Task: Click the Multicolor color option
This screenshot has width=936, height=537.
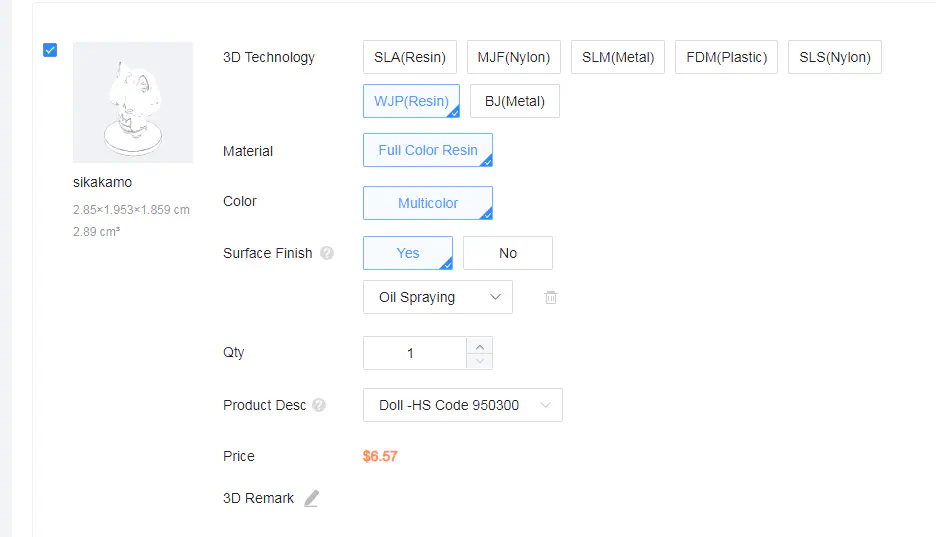Action: click(428, 203)
